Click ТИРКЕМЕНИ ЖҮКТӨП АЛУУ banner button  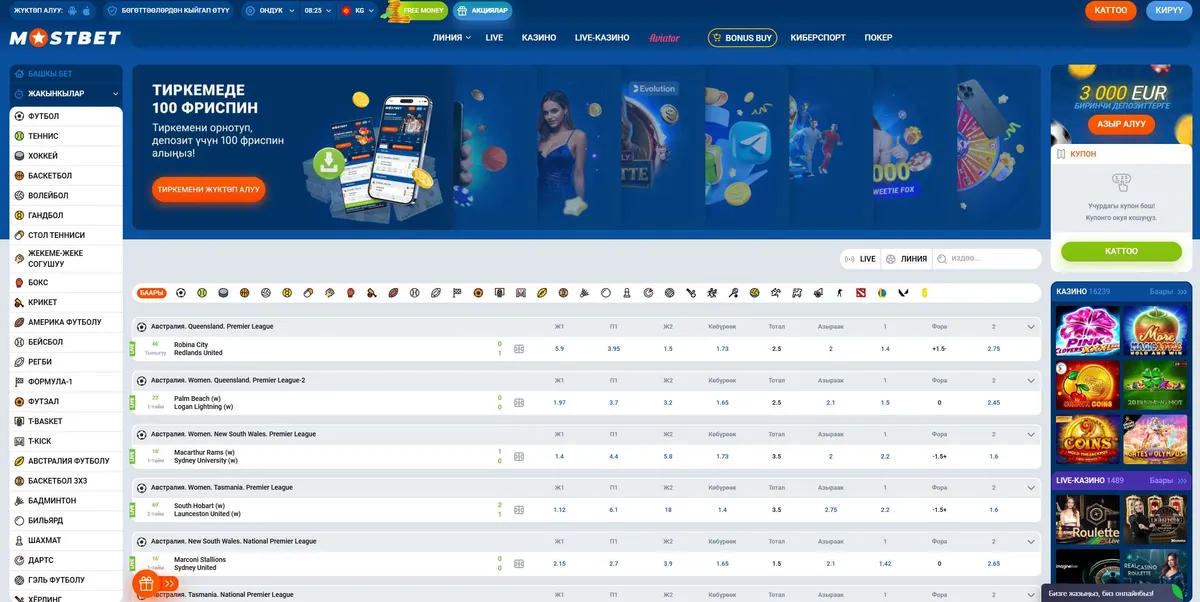(x=209, y=189)
